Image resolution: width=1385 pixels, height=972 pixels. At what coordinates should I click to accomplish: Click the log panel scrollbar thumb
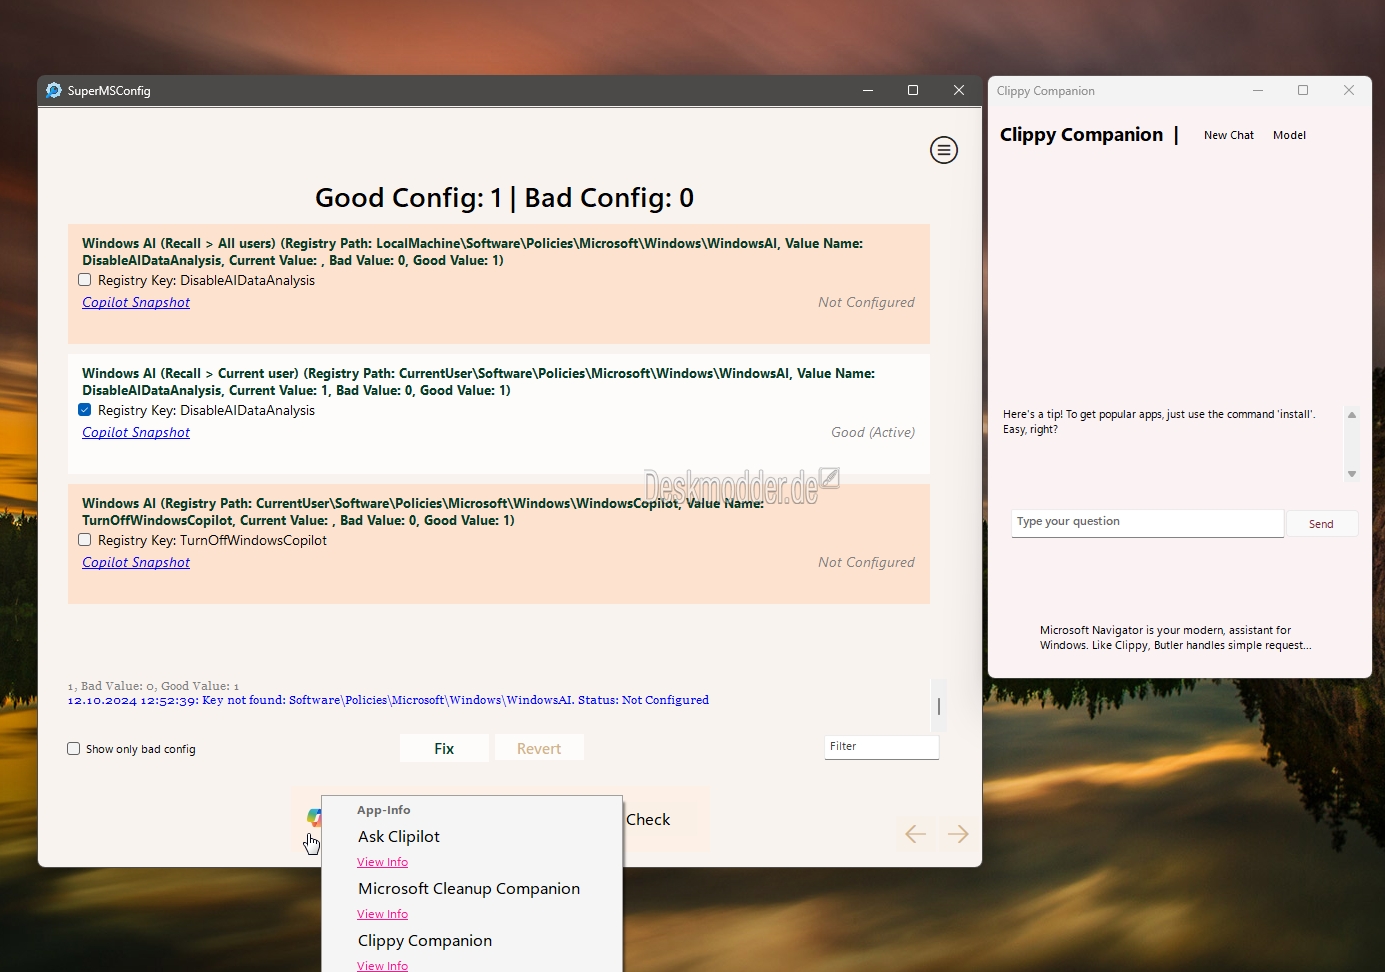click(938, 706)
